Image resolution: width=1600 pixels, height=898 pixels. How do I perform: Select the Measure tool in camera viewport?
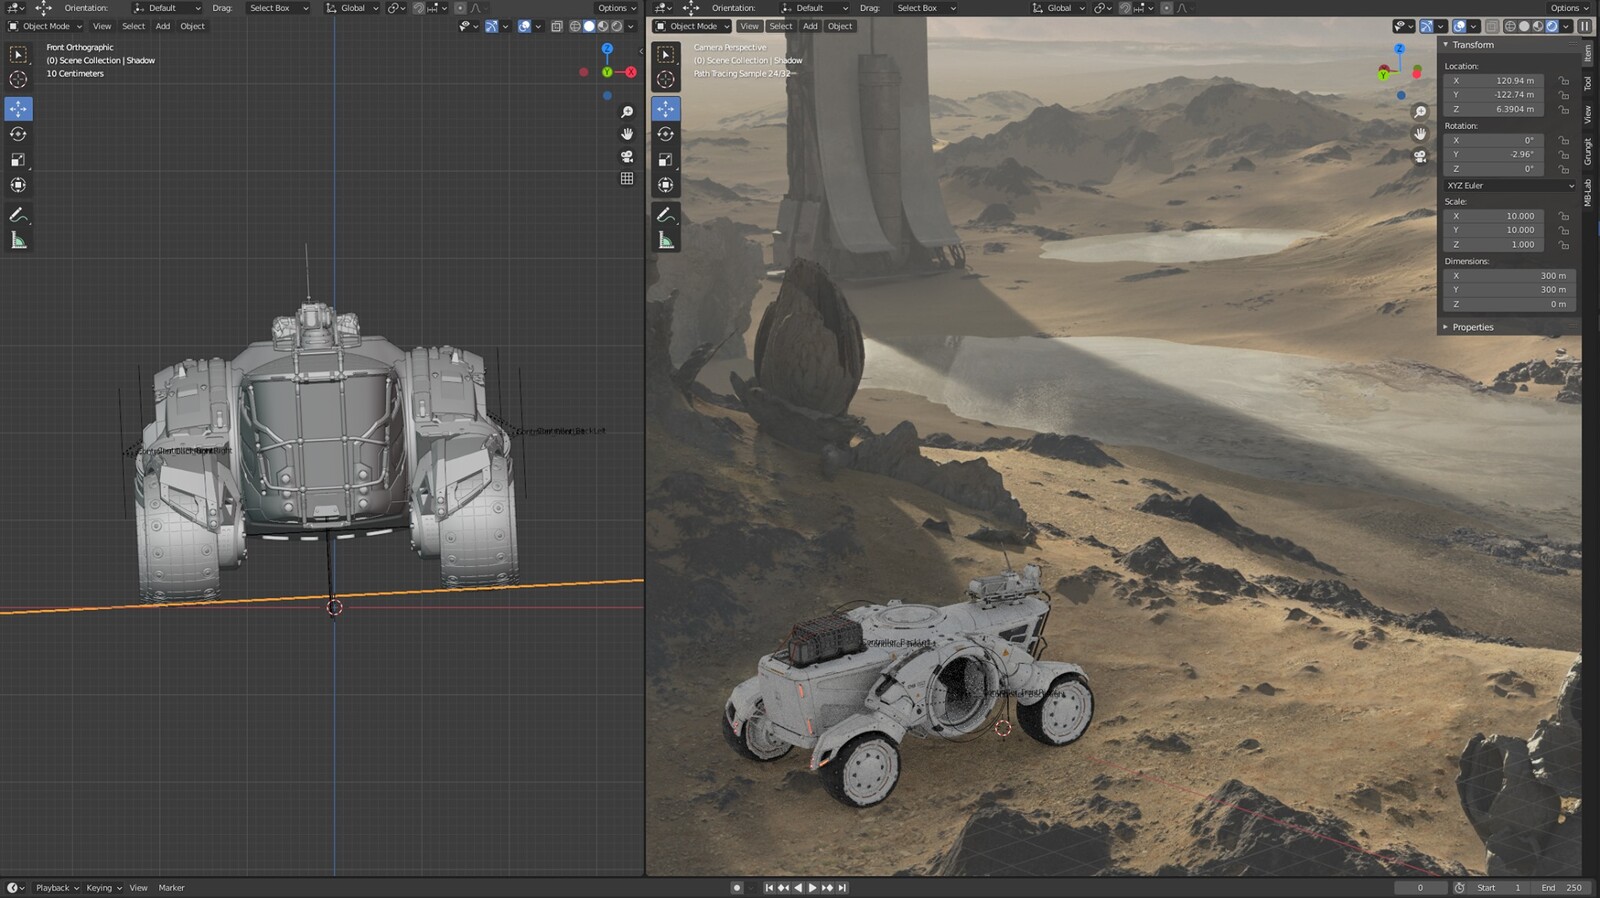pyautogui.click(x=666, y=240)
